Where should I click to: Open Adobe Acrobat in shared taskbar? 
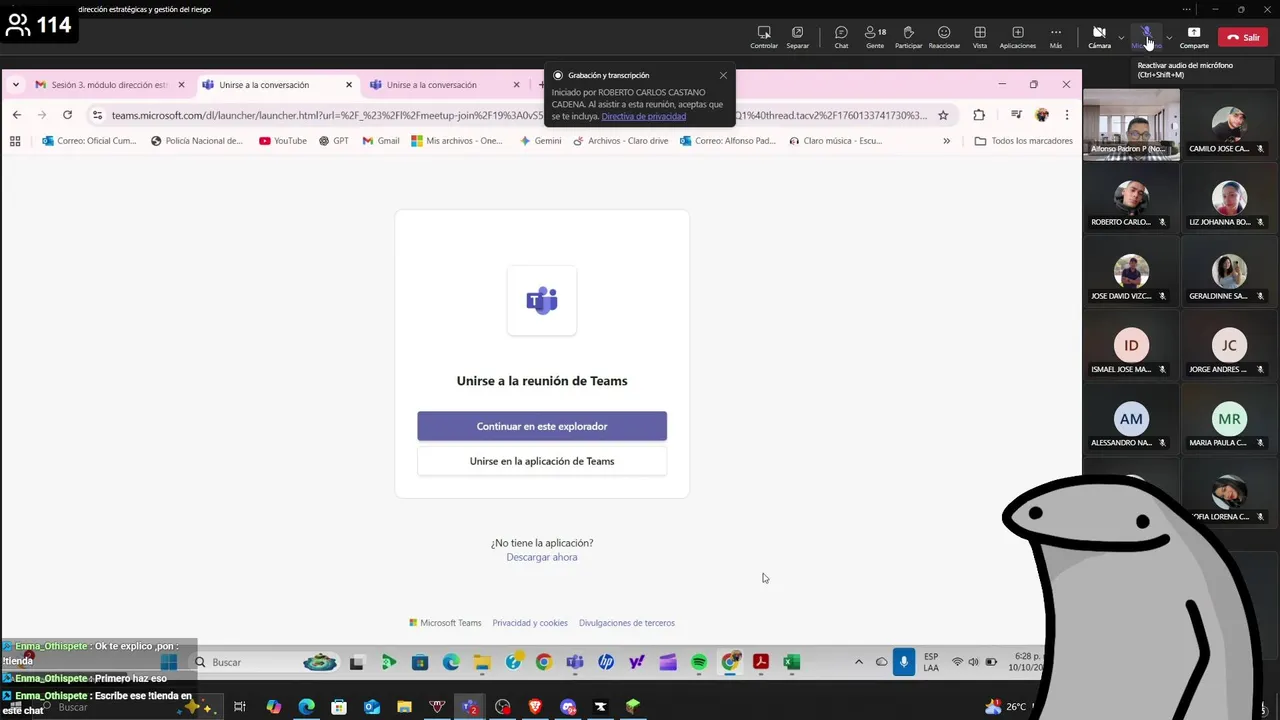point(760,662)
